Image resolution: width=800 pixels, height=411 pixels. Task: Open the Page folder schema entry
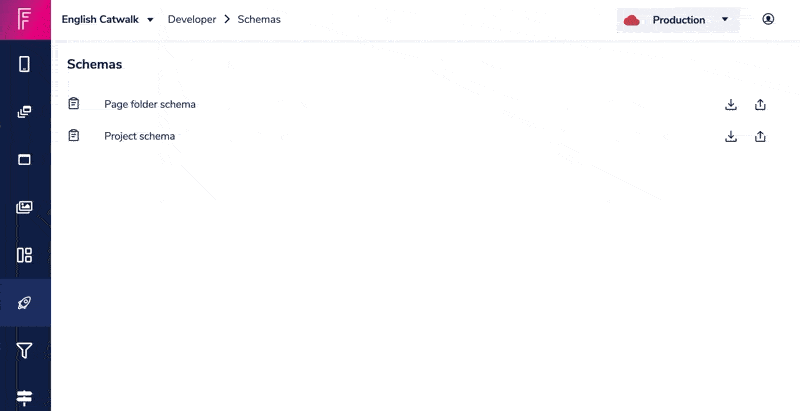149,104
